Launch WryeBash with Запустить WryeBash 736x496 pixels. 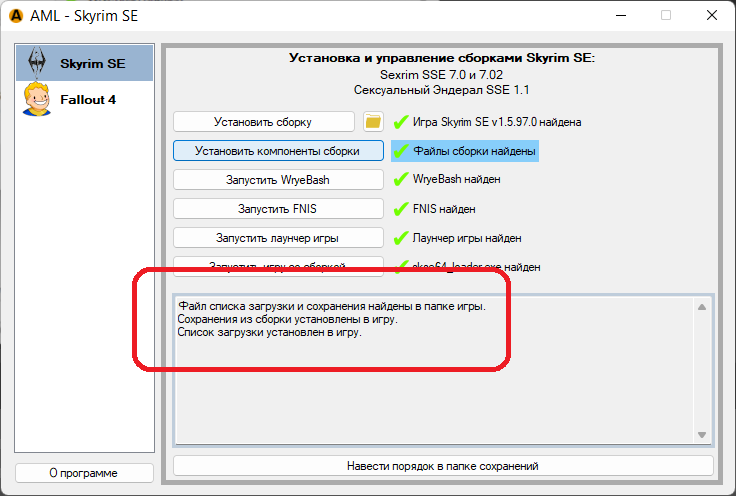pos(278,180)
